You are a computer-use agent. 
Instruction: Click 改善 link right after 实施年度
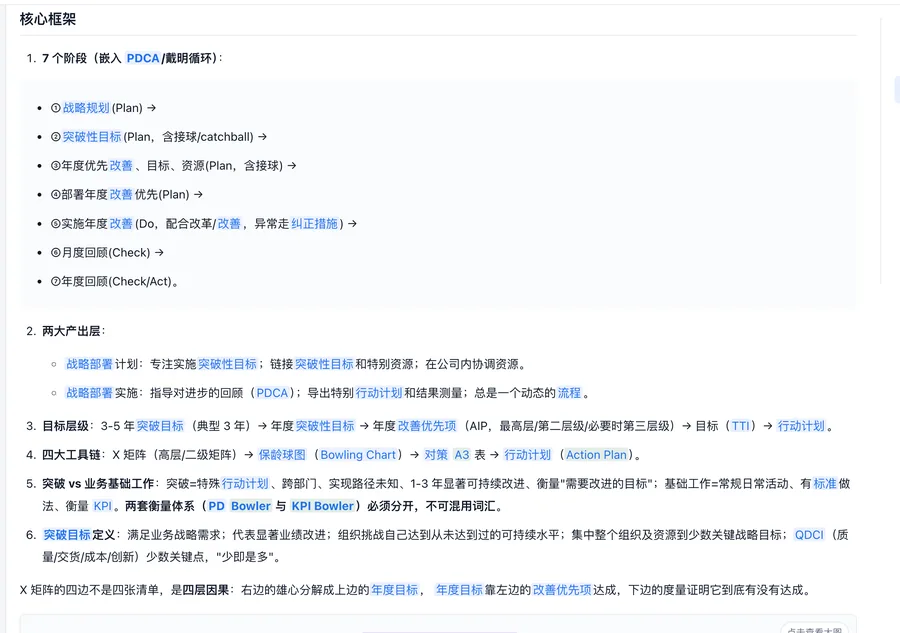tap(121, 224)
